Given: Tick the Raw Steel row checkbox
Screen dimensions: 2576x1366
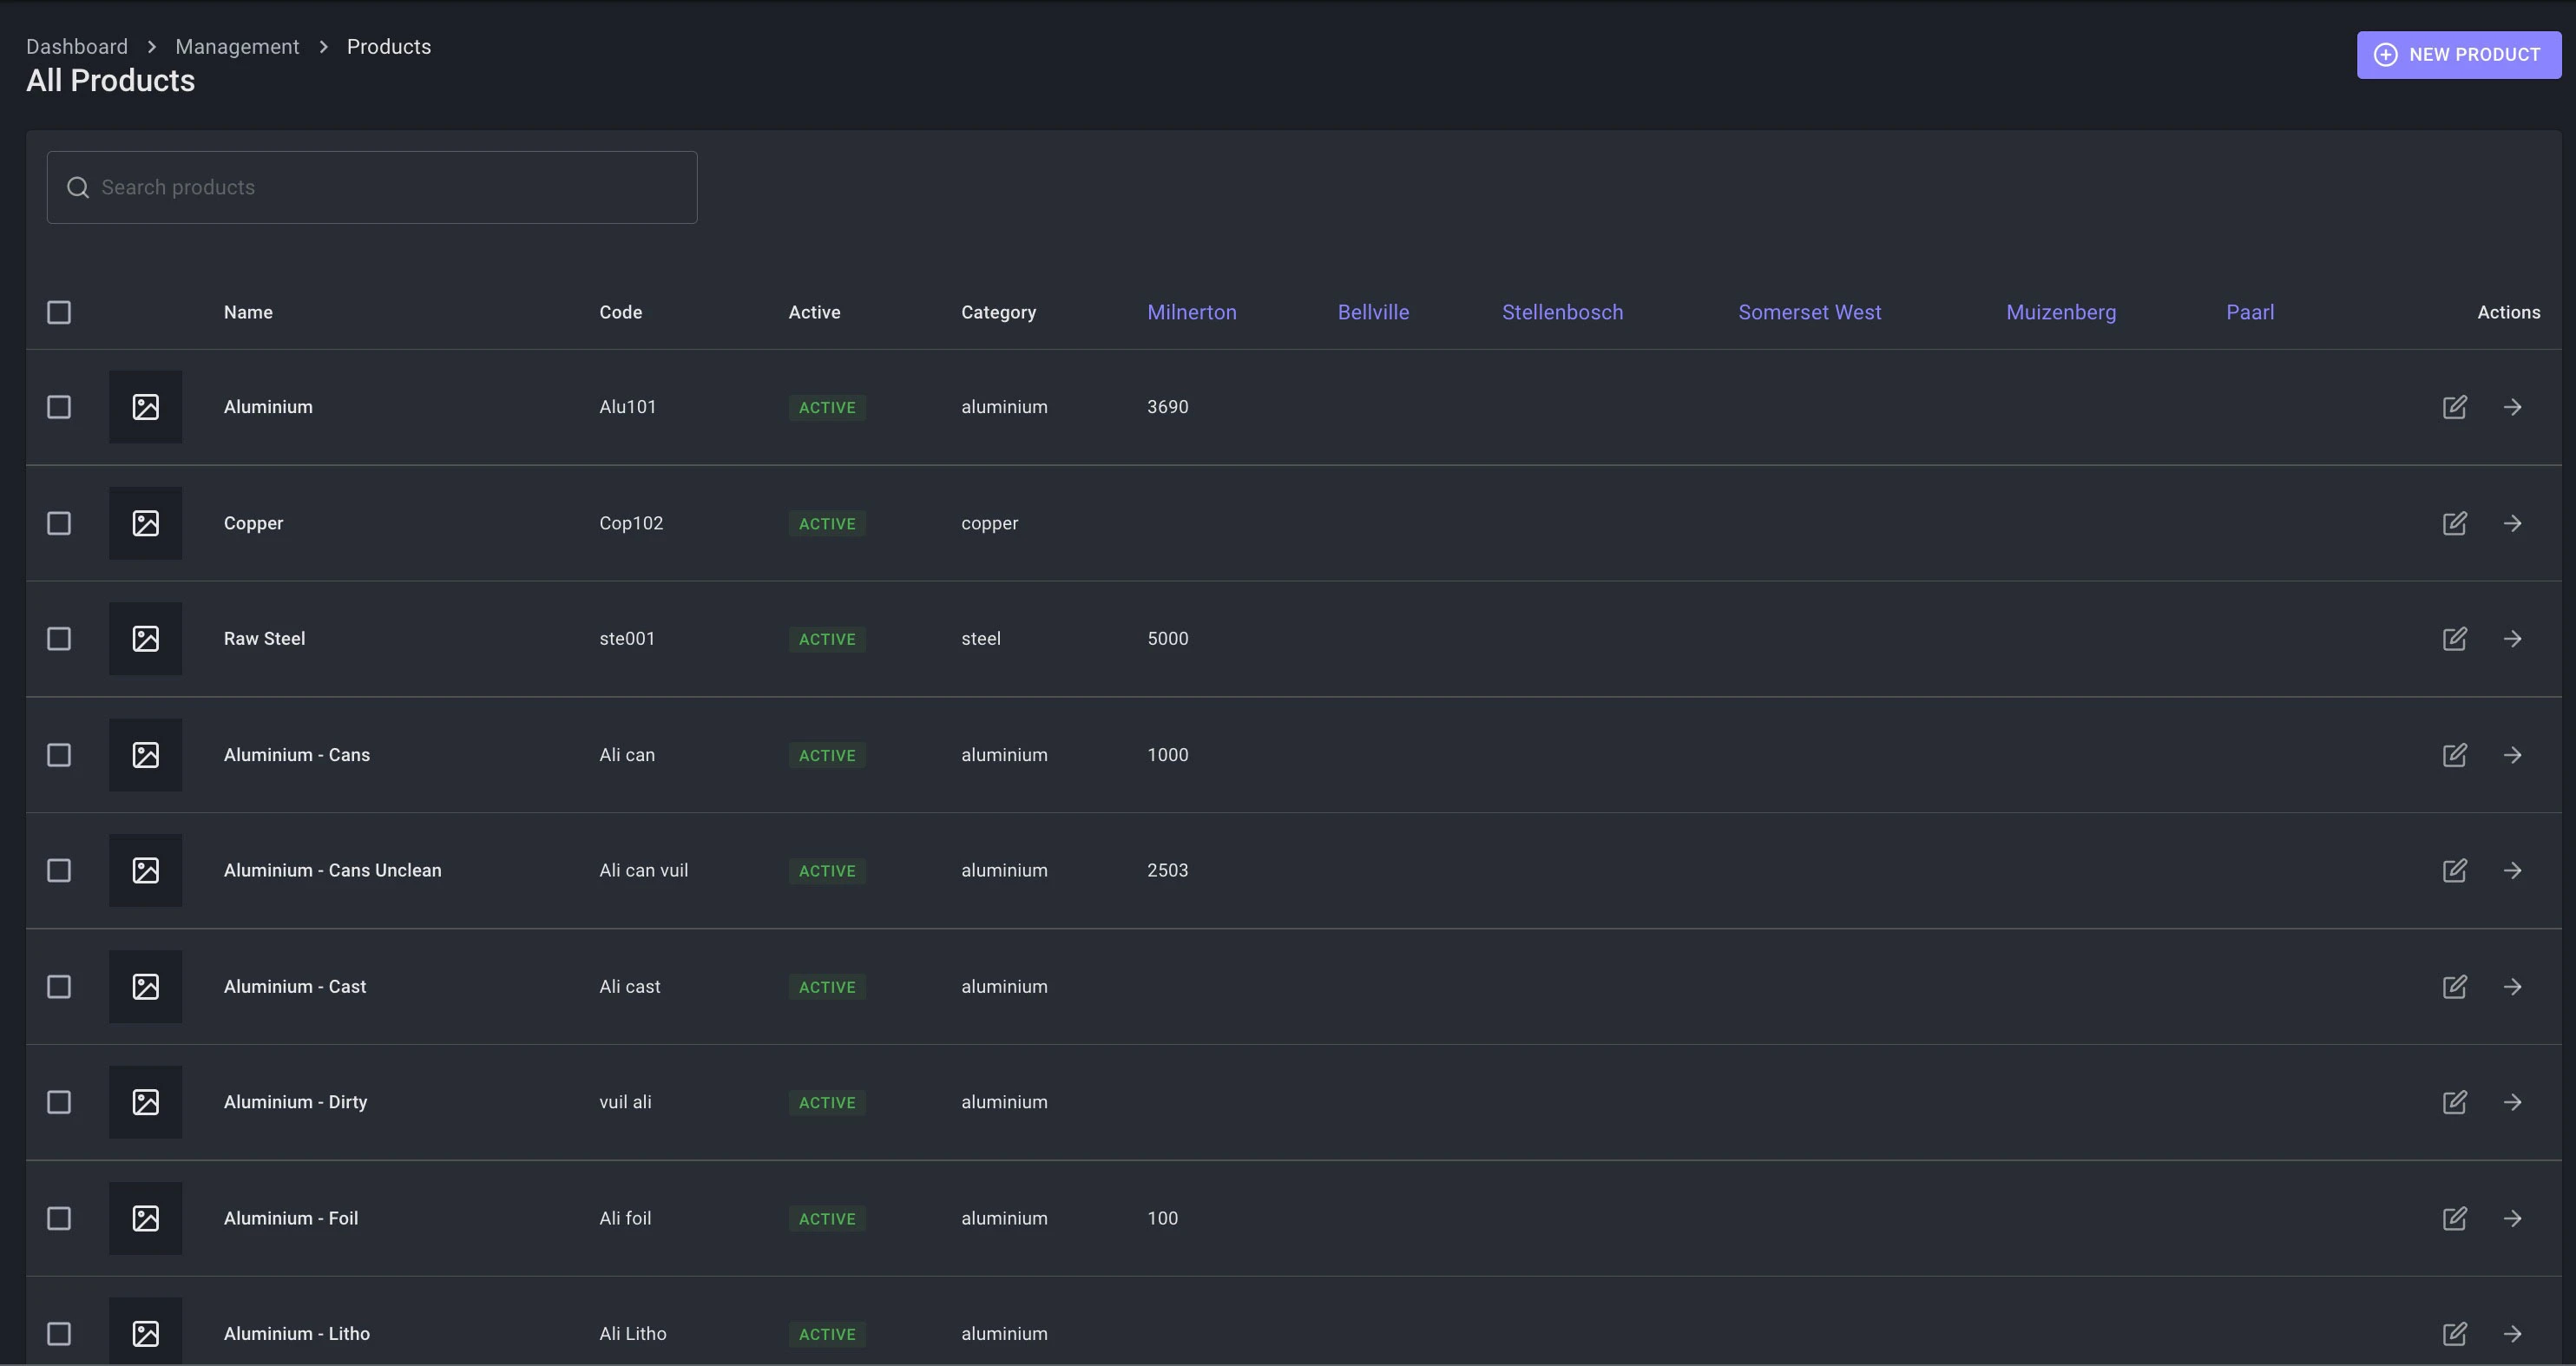Looking at the screenshot, I should click(59, 639).
